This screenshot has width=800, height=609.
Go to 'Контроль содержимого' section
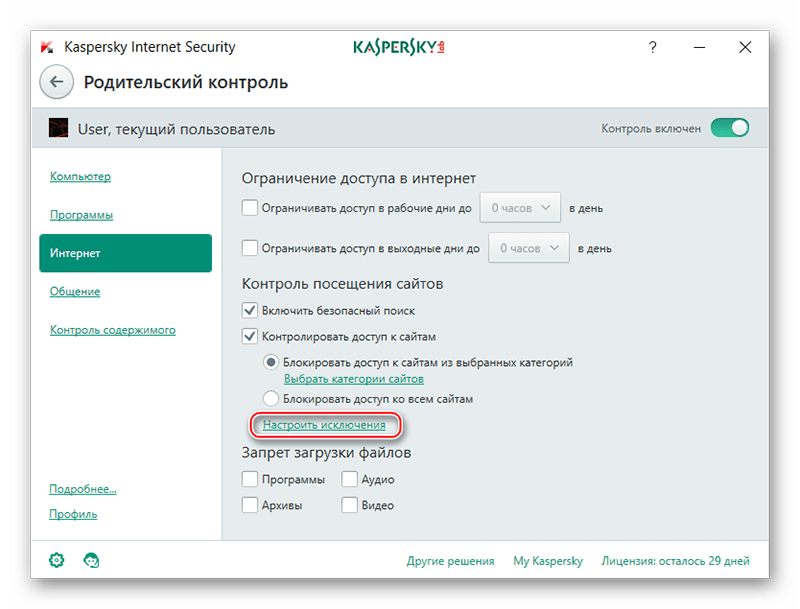tap(113, 330)
